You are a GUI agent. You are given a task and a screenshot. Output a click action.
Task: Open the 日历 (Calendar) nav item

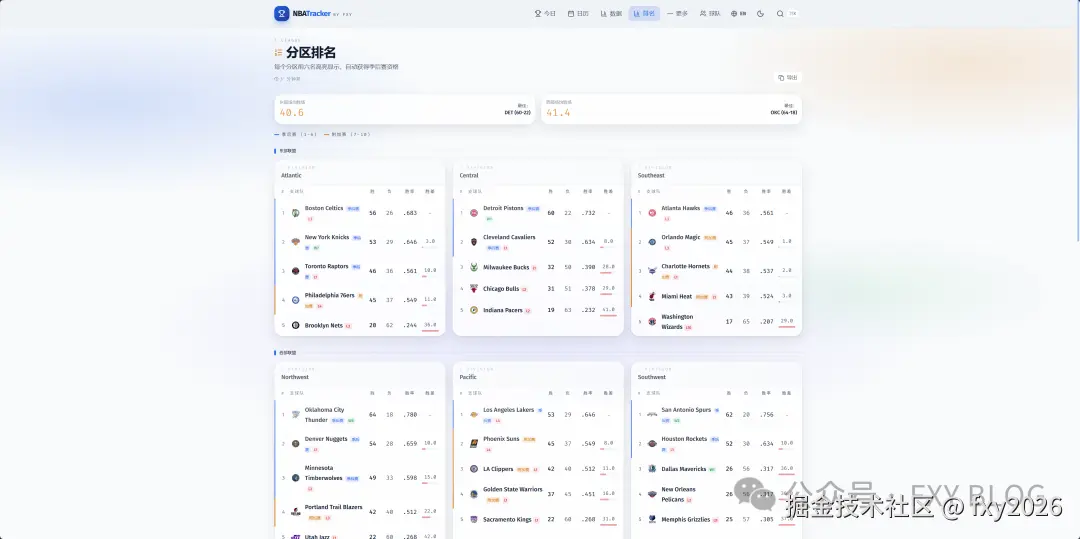point(578,14)
